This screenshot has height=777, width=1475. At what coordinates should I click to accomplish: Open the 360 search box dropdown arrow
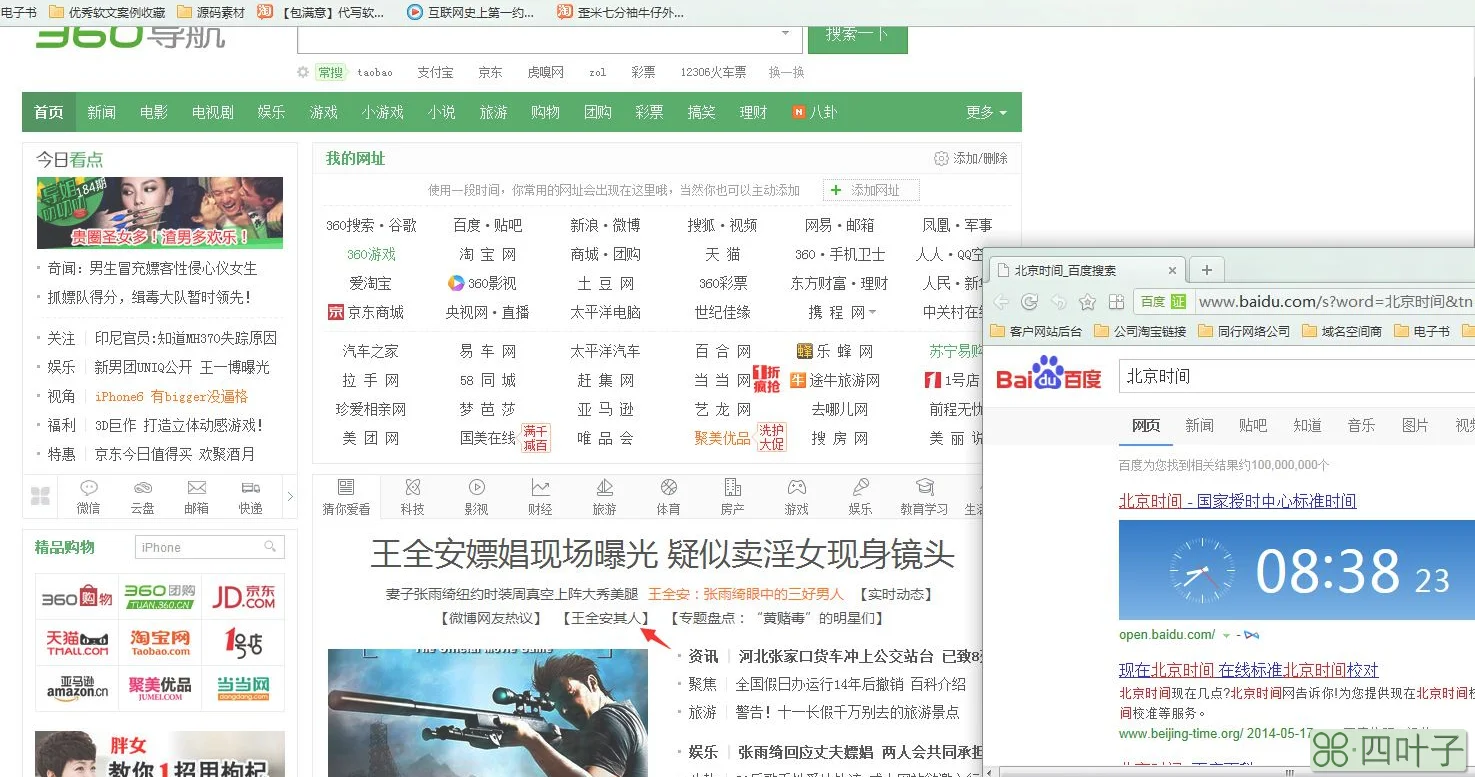tap(785, 33)
